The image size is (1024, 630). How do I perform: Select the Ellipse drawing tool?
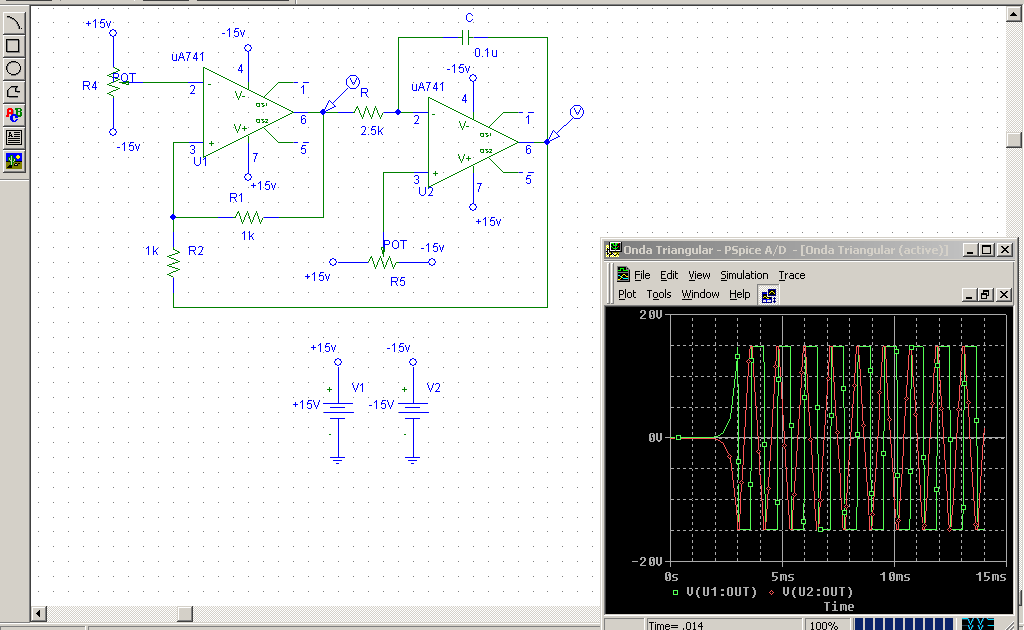coord(12,68)
